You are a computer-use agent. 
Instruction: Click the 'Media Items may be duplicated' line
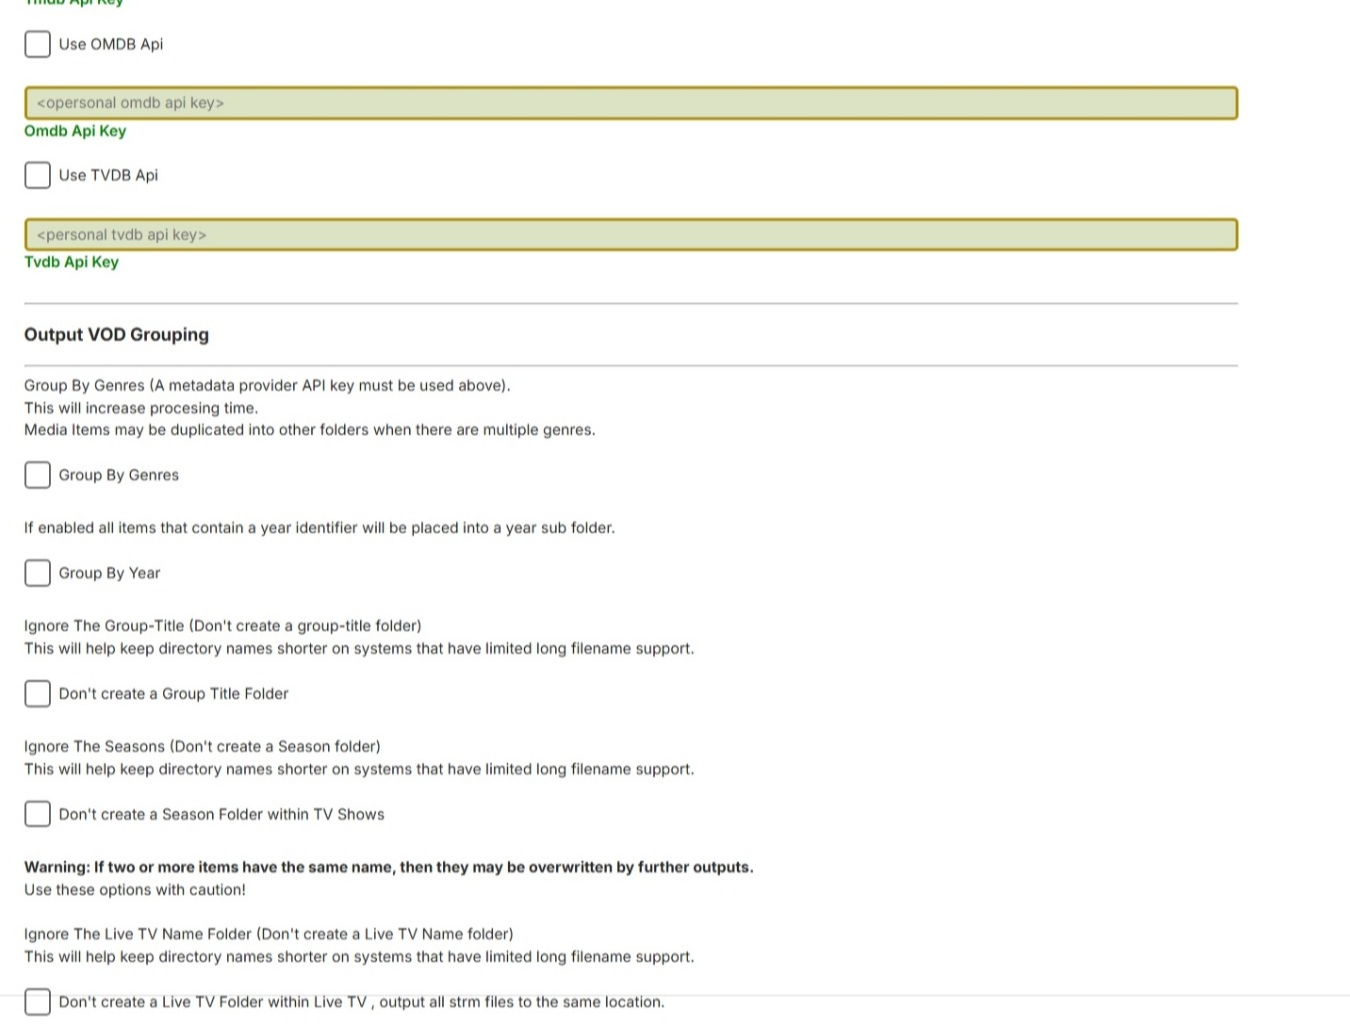point(310,430)
